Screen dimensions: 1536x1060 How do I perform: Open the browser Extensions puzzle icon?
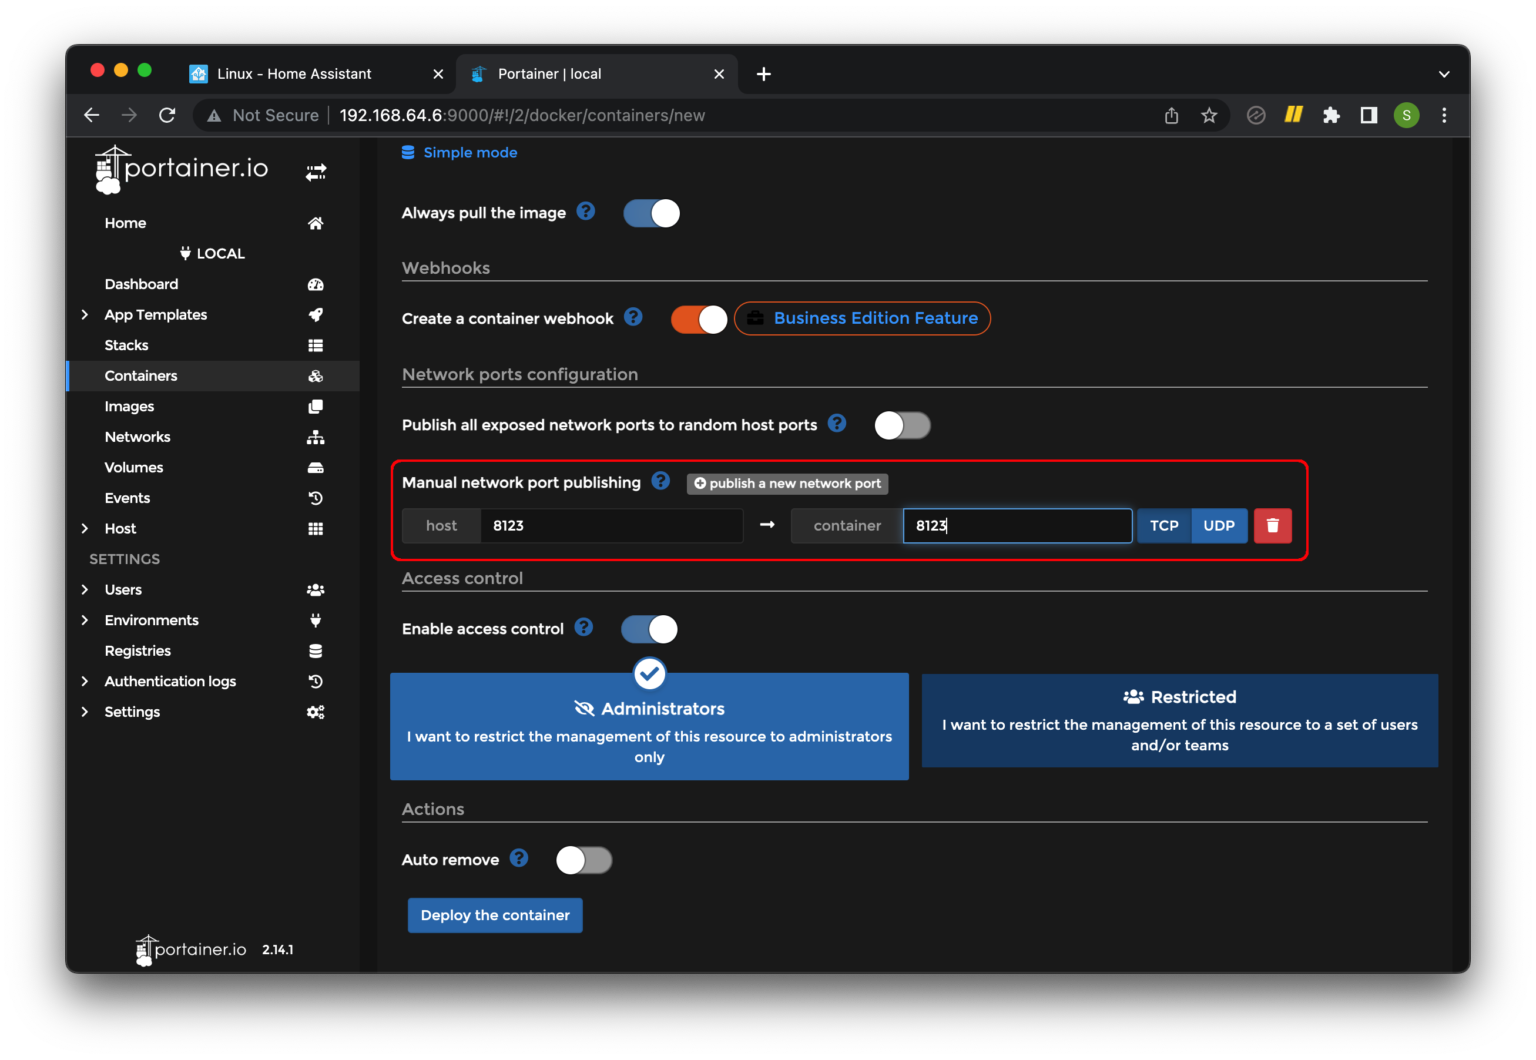pos(1331,116)
